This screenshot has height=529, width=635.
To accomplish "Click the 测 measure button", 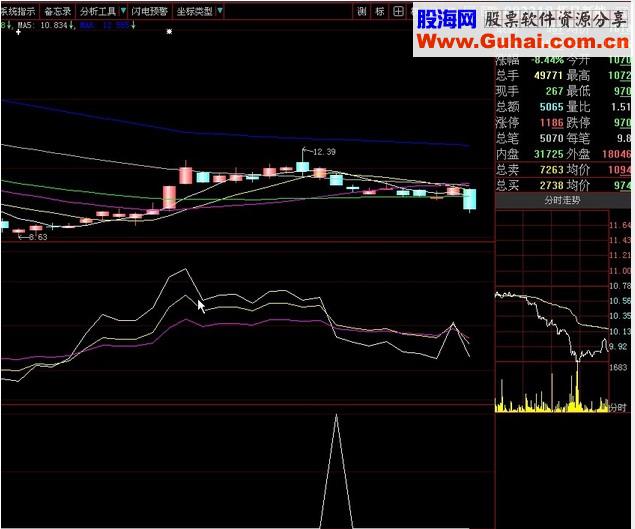I will pyautogui.click(x=361, y=11).
